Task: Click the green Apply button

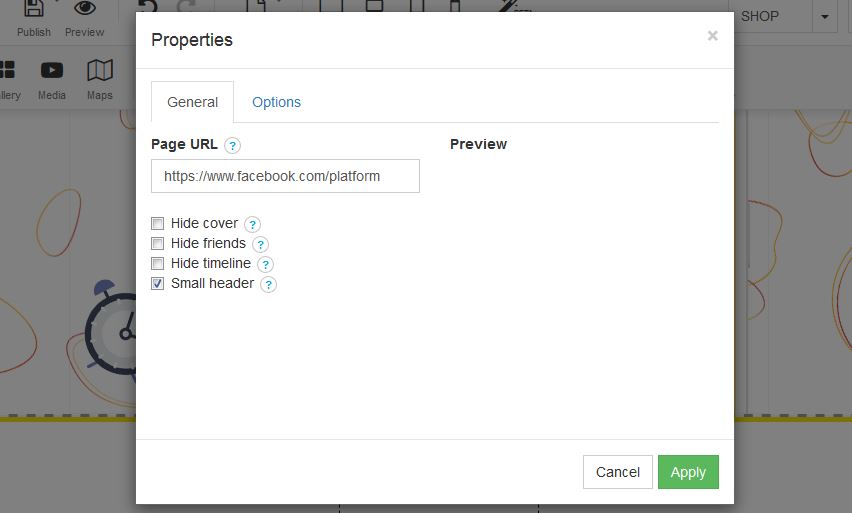Action: [688, 472]
